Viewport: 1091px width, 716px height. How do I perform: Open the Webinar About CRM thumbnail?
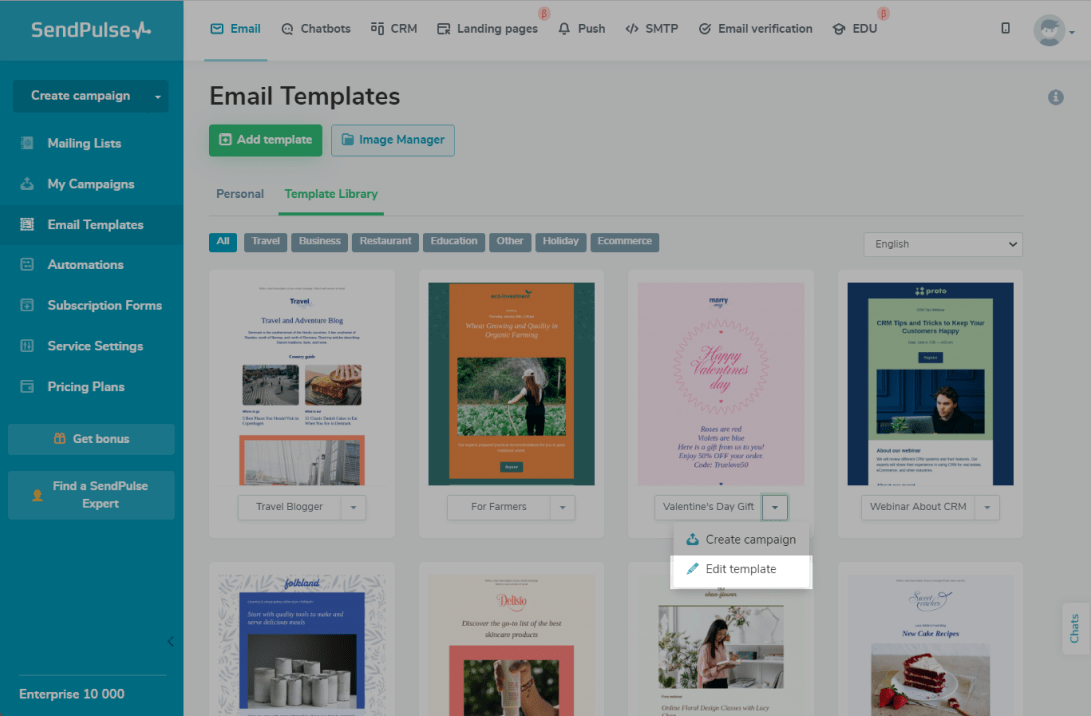click(930, 383)
